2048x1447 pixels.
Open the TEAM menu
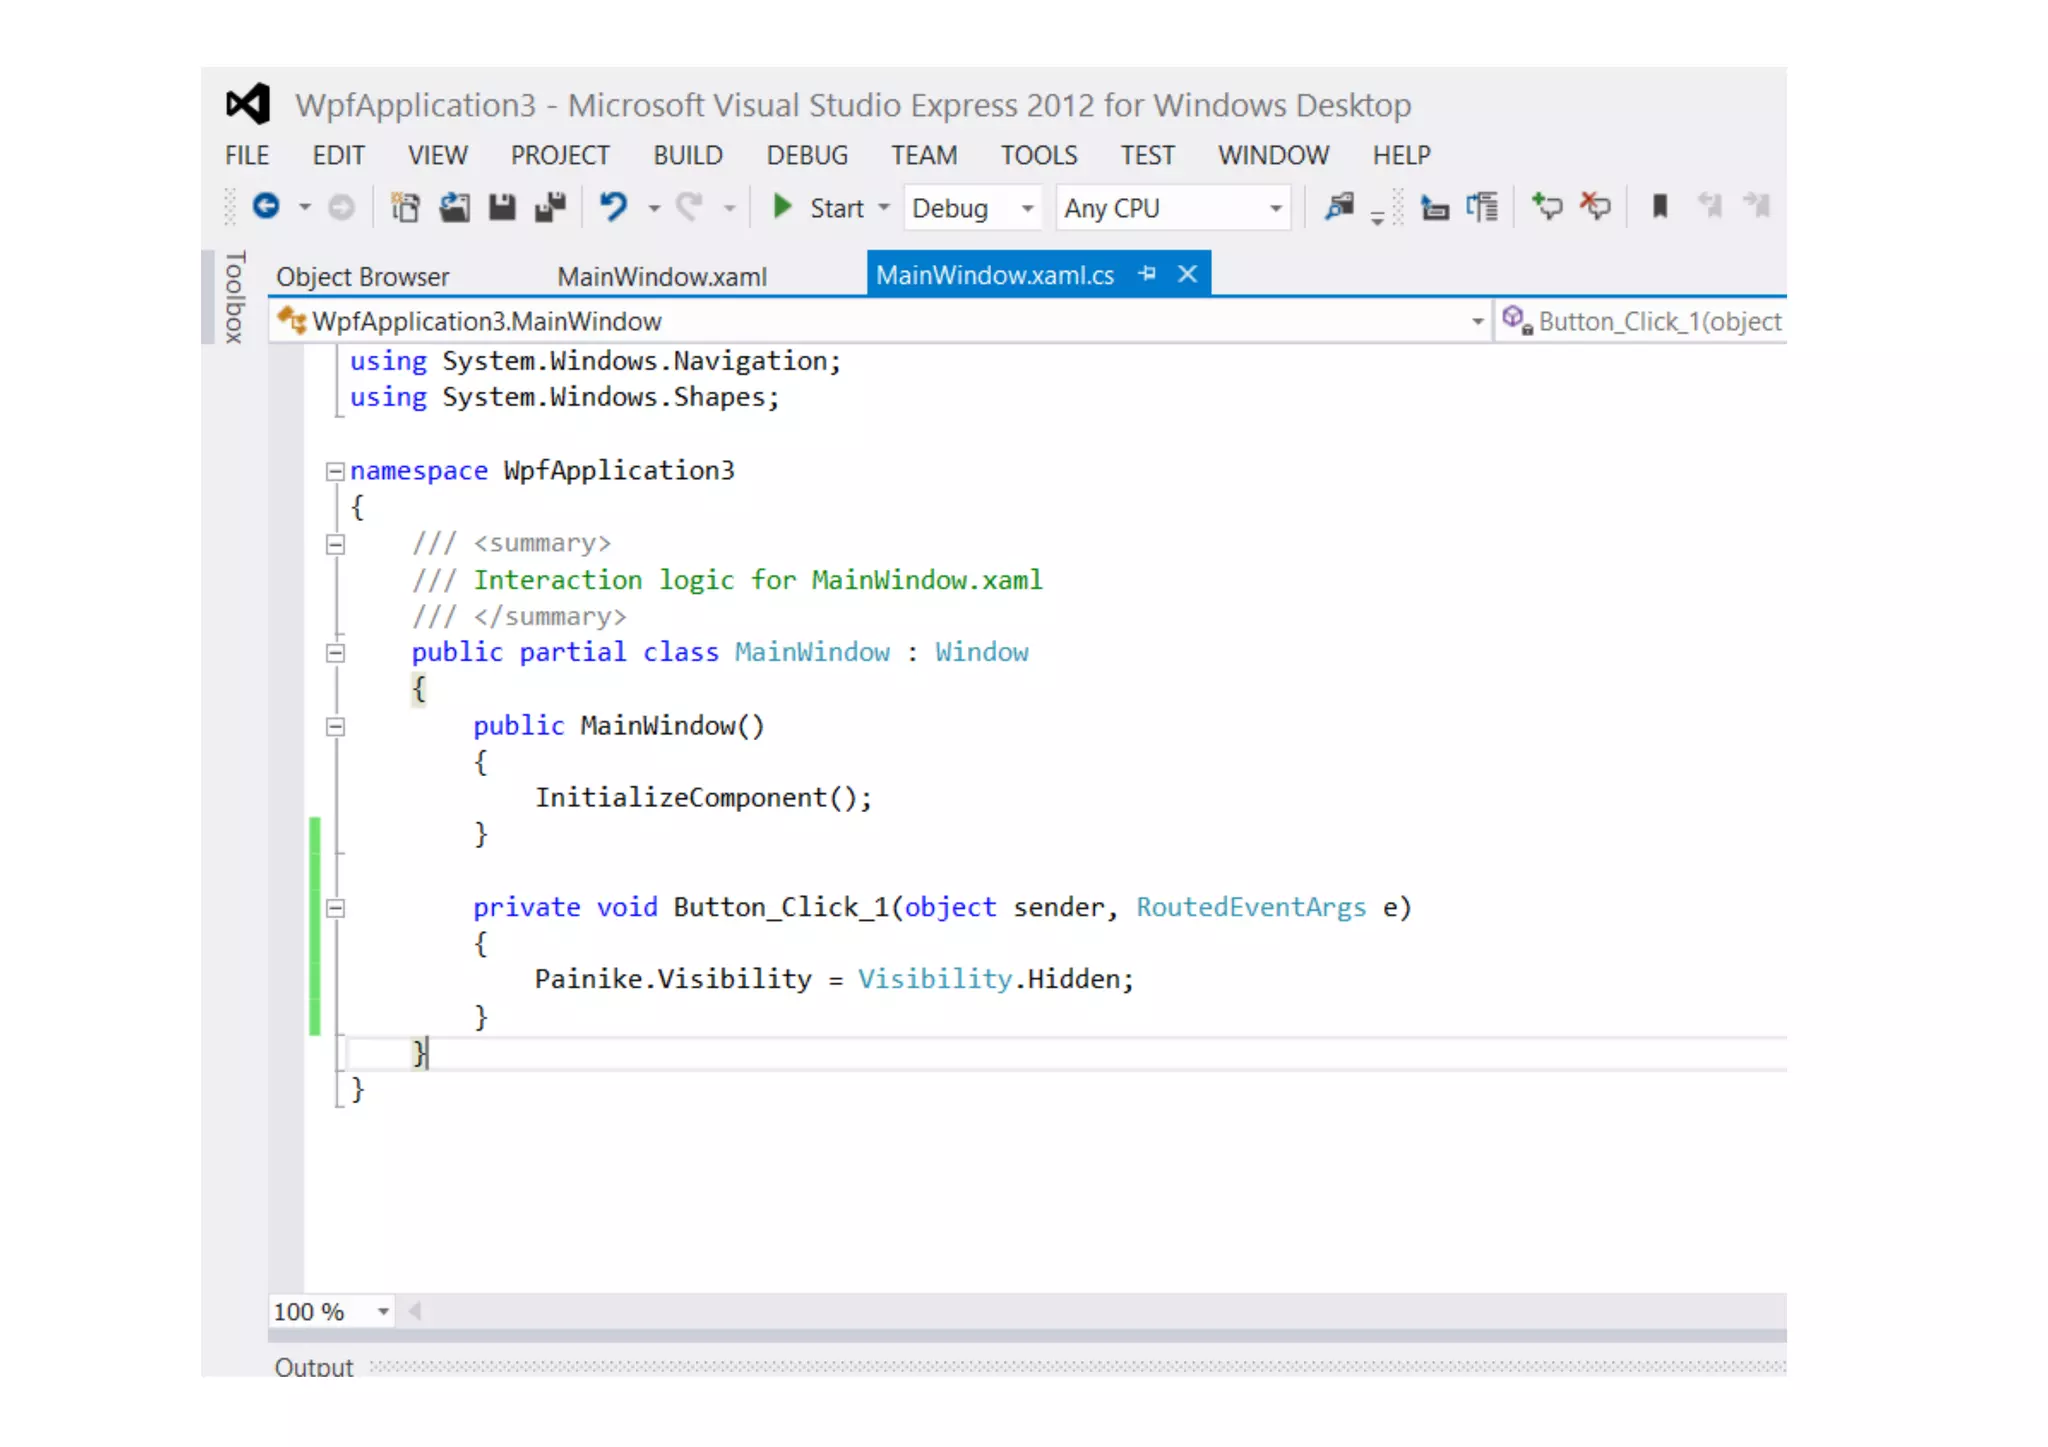click(924, 155)
